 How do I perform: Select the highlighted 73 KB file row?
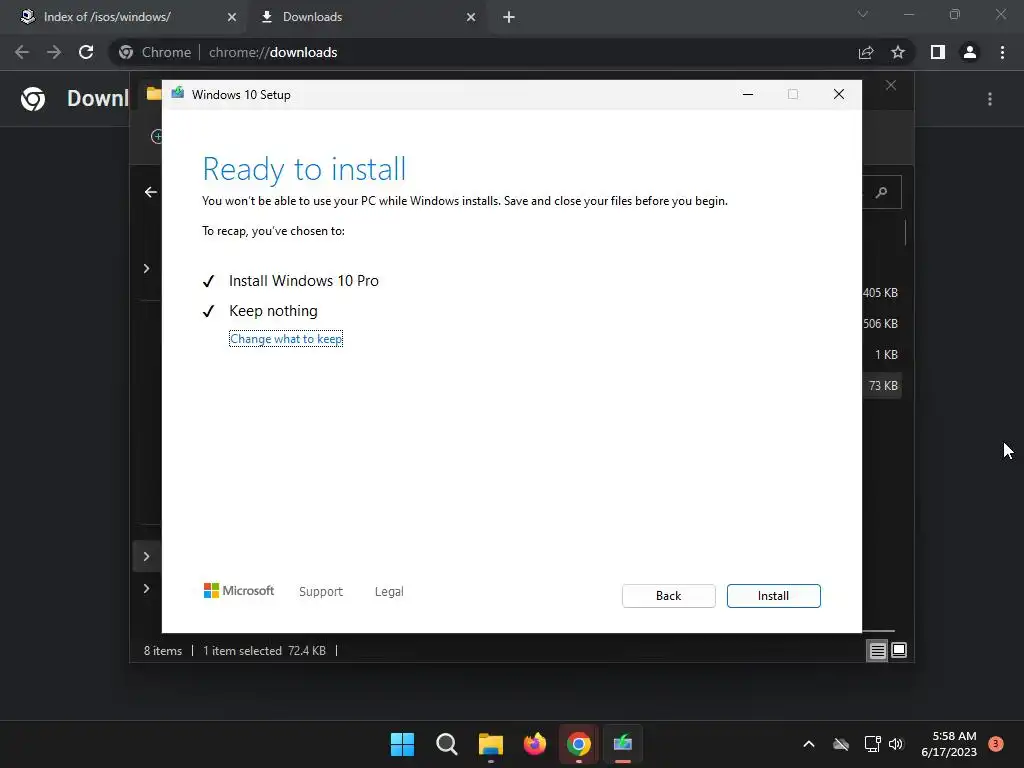click(883, 386)
